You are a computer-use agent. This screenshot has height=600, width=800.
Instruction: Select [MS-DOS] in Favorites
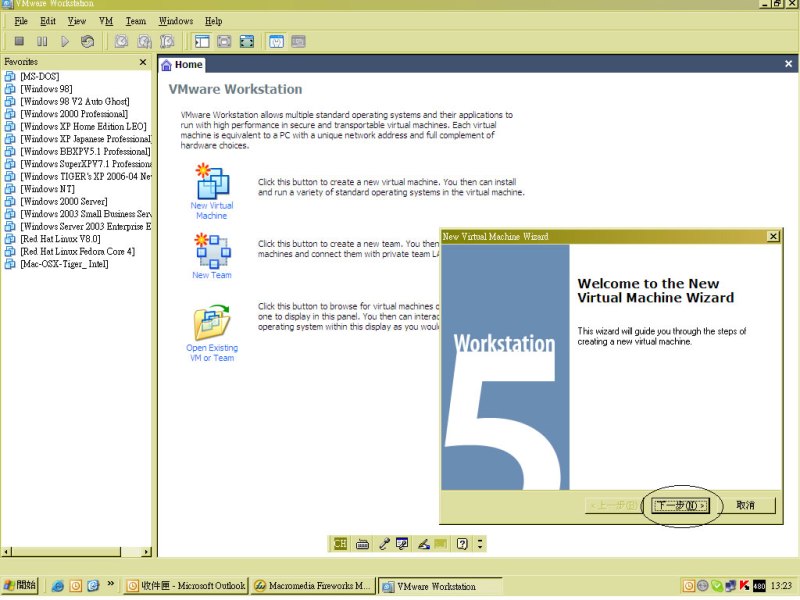point(40,77)
